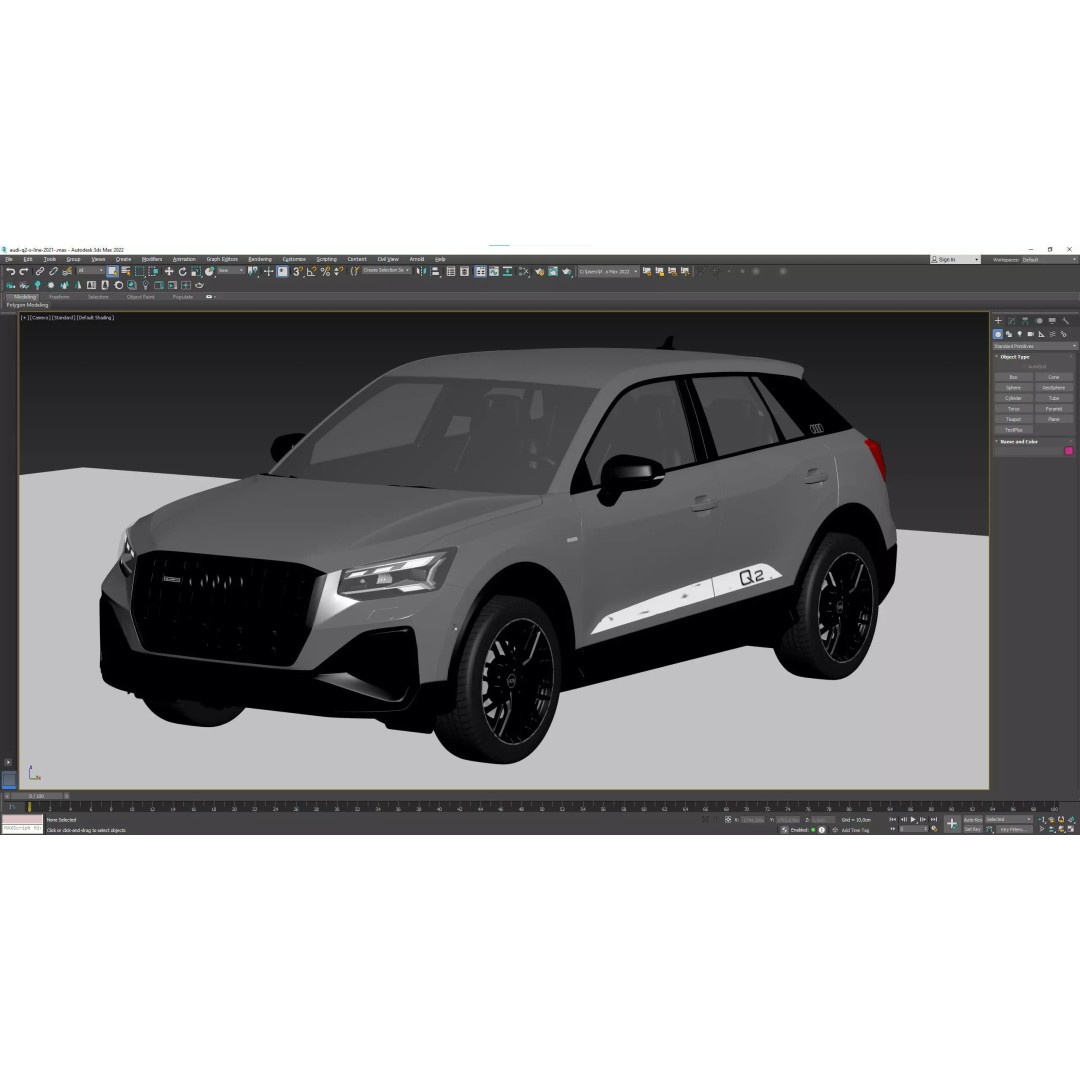This screenshot has width=1080, height=1080.
Task: Click the large Set Keys plus icon
Action: point(952,824)
